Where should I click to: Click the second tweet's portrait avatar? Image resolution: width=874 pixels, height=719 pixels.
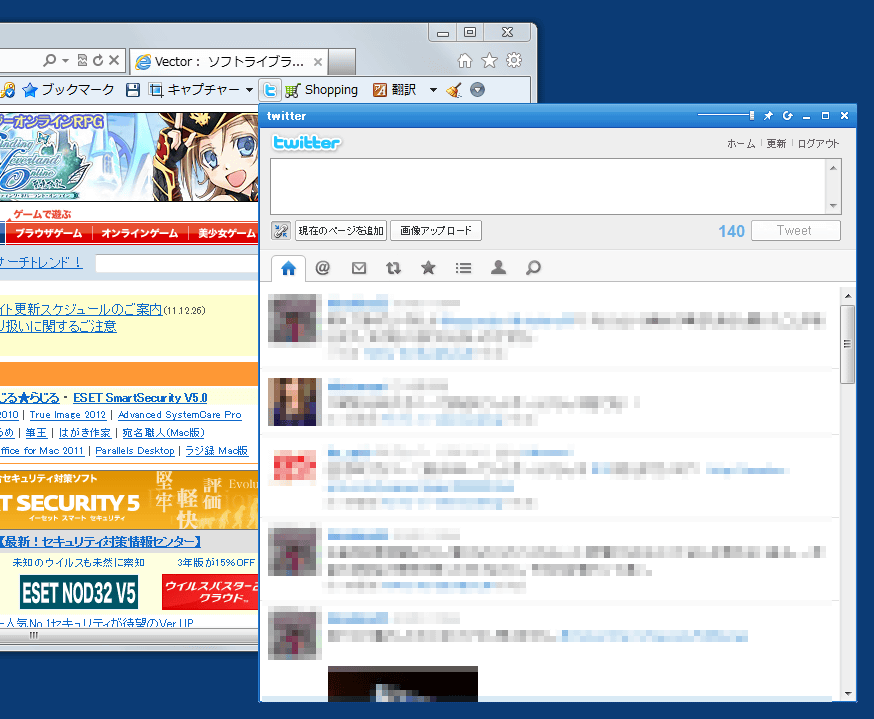(295, 402)
